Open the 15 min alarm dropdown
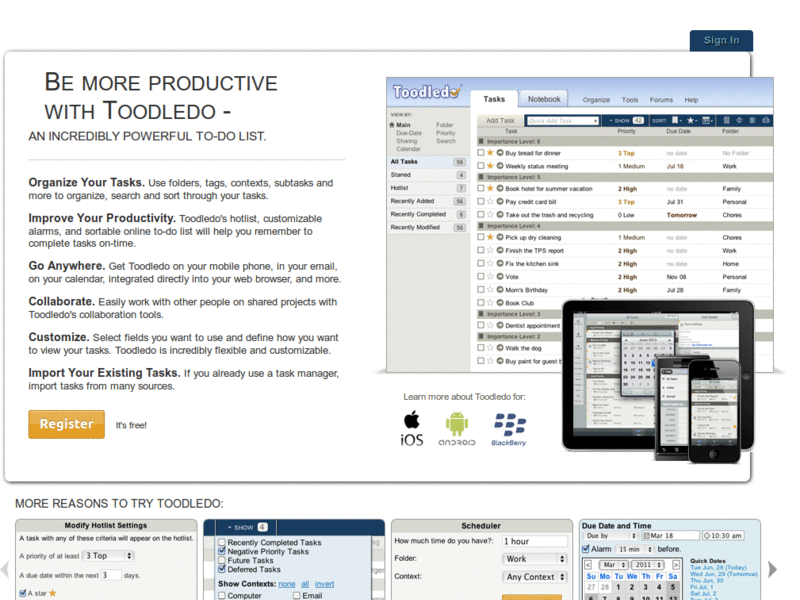The width and height of the screenshot is (800, 600). (x=635, y=549)
